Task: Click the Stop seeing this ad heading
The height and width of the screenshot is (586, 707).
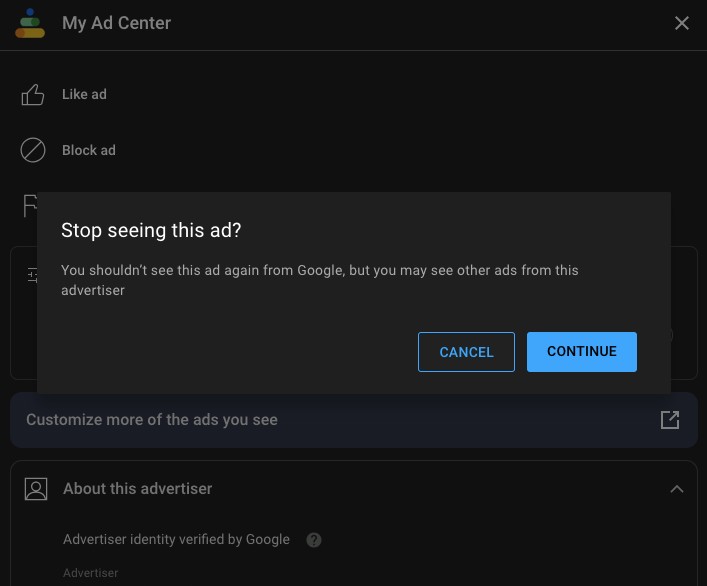Action: (151, 231)
